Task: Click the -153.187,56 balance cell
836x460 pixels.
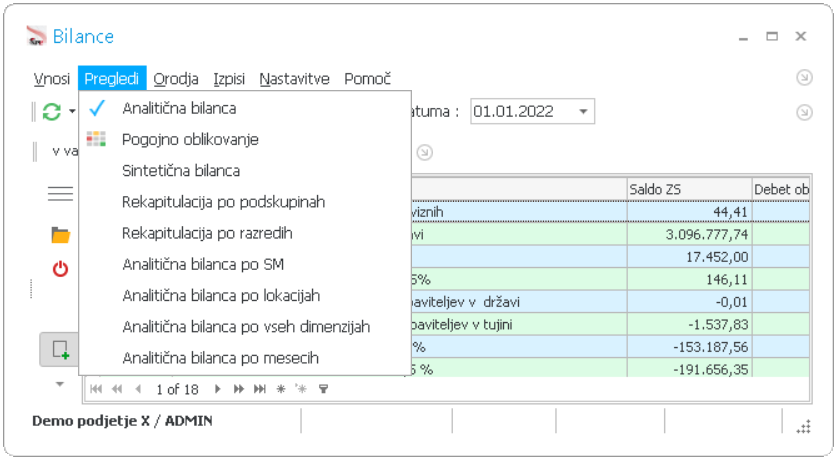Action: pyautogui.click(x=689, y=347)
